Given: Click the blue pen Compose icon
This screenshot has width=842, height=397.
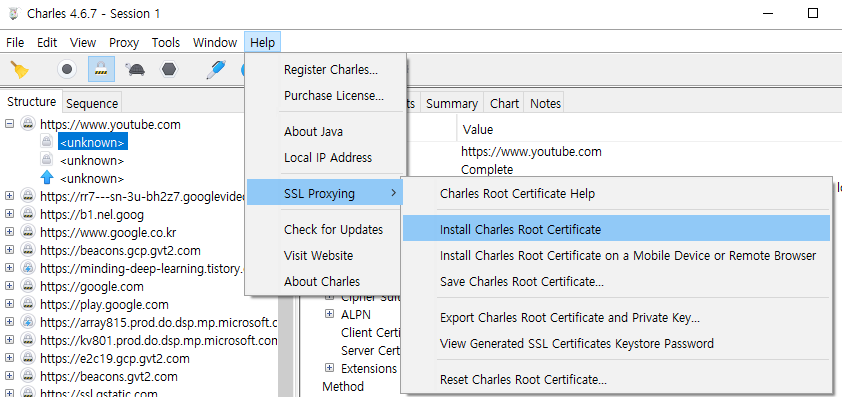Looking at the screenshot, I should pyautogui.click(x=215, y=69).
